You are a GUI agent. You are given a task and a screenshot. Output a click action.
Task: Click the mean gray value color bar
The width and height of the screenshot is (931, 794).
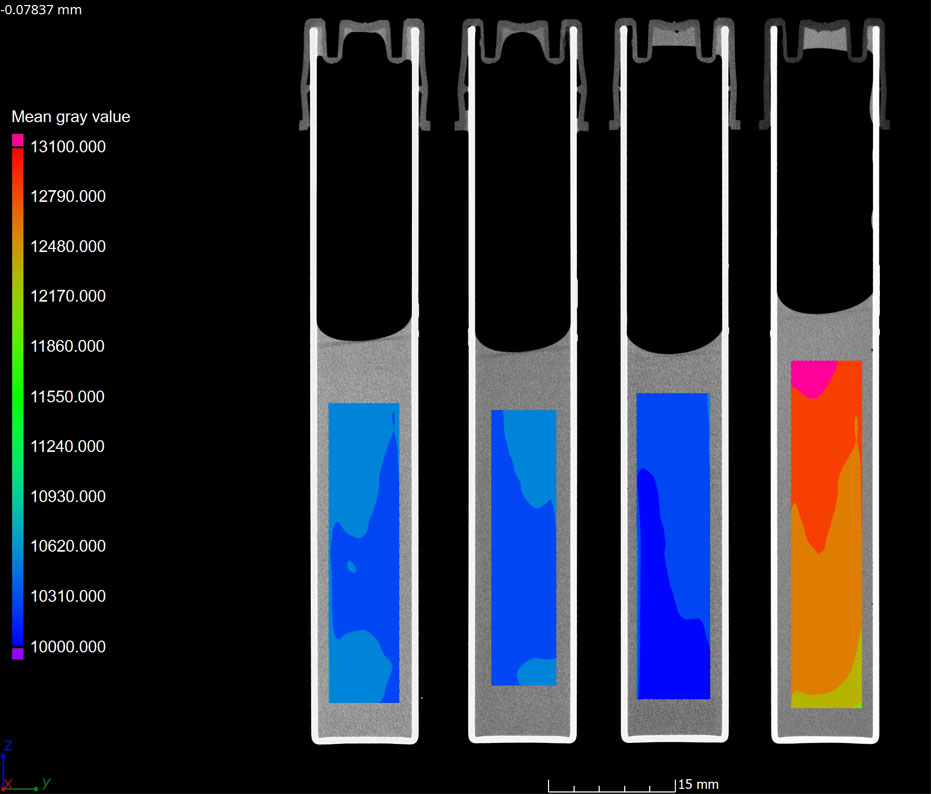[18, 397]
